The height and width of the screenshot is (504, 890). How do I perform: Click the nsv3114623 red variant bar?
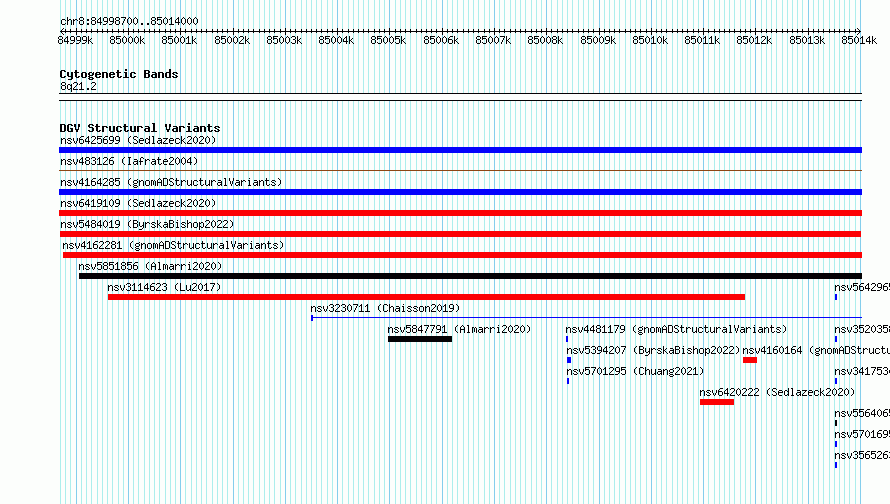[x=426, y=297]
